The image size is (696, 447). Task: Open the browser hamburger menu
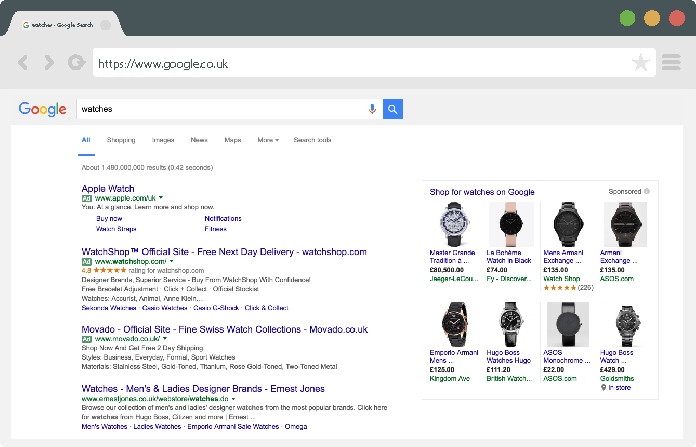coord(671,62)
